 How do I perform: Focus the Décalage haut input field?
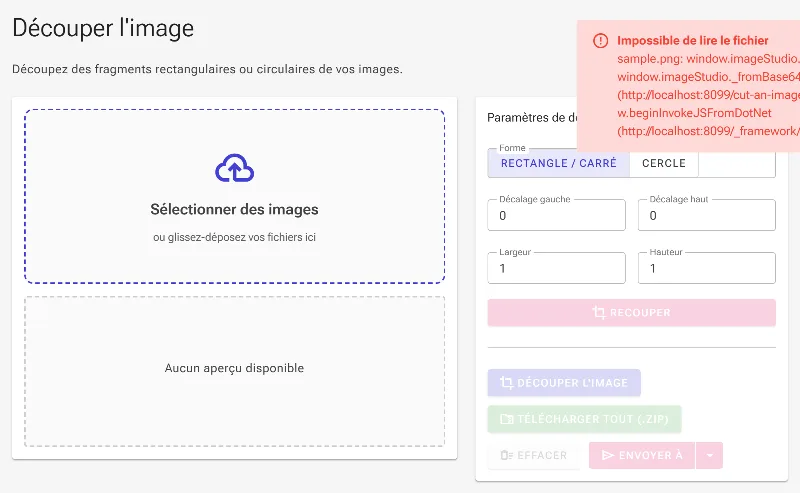(x=707, y=215)
